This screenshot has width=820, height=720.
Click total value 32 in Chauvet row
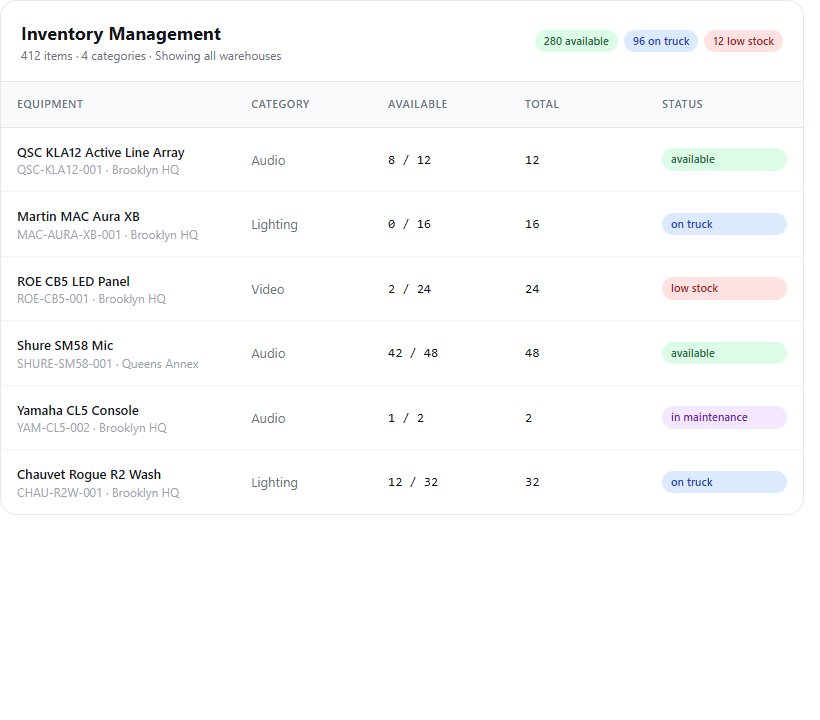(x=532, y=482)
